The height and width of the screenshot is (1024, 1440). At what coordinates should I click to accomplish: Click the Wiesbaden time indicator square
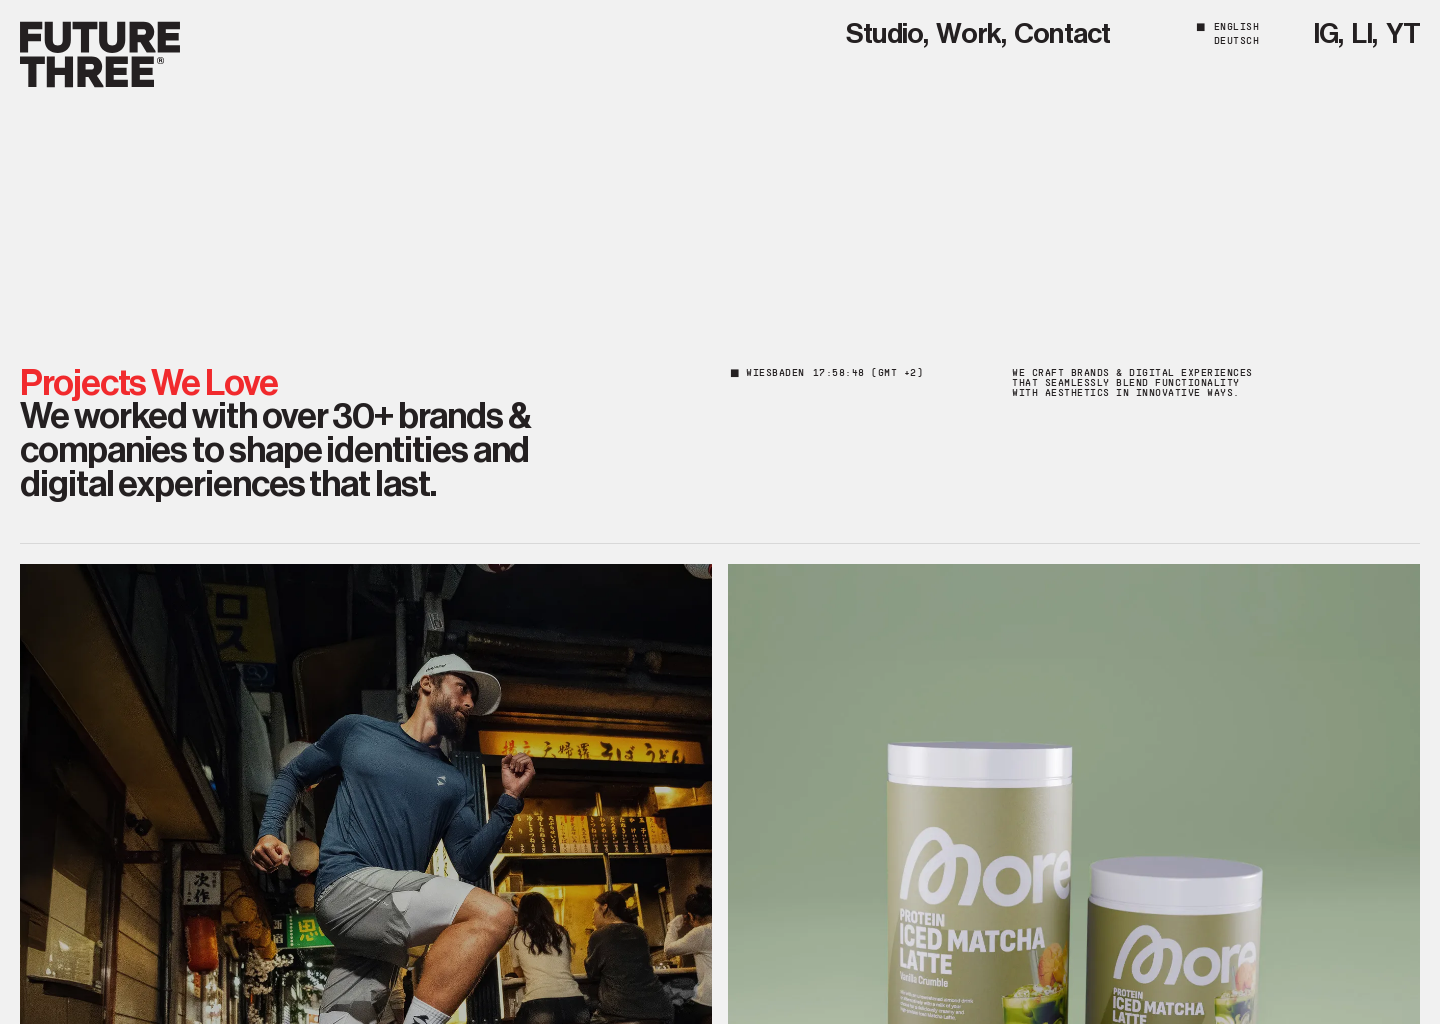735,373
